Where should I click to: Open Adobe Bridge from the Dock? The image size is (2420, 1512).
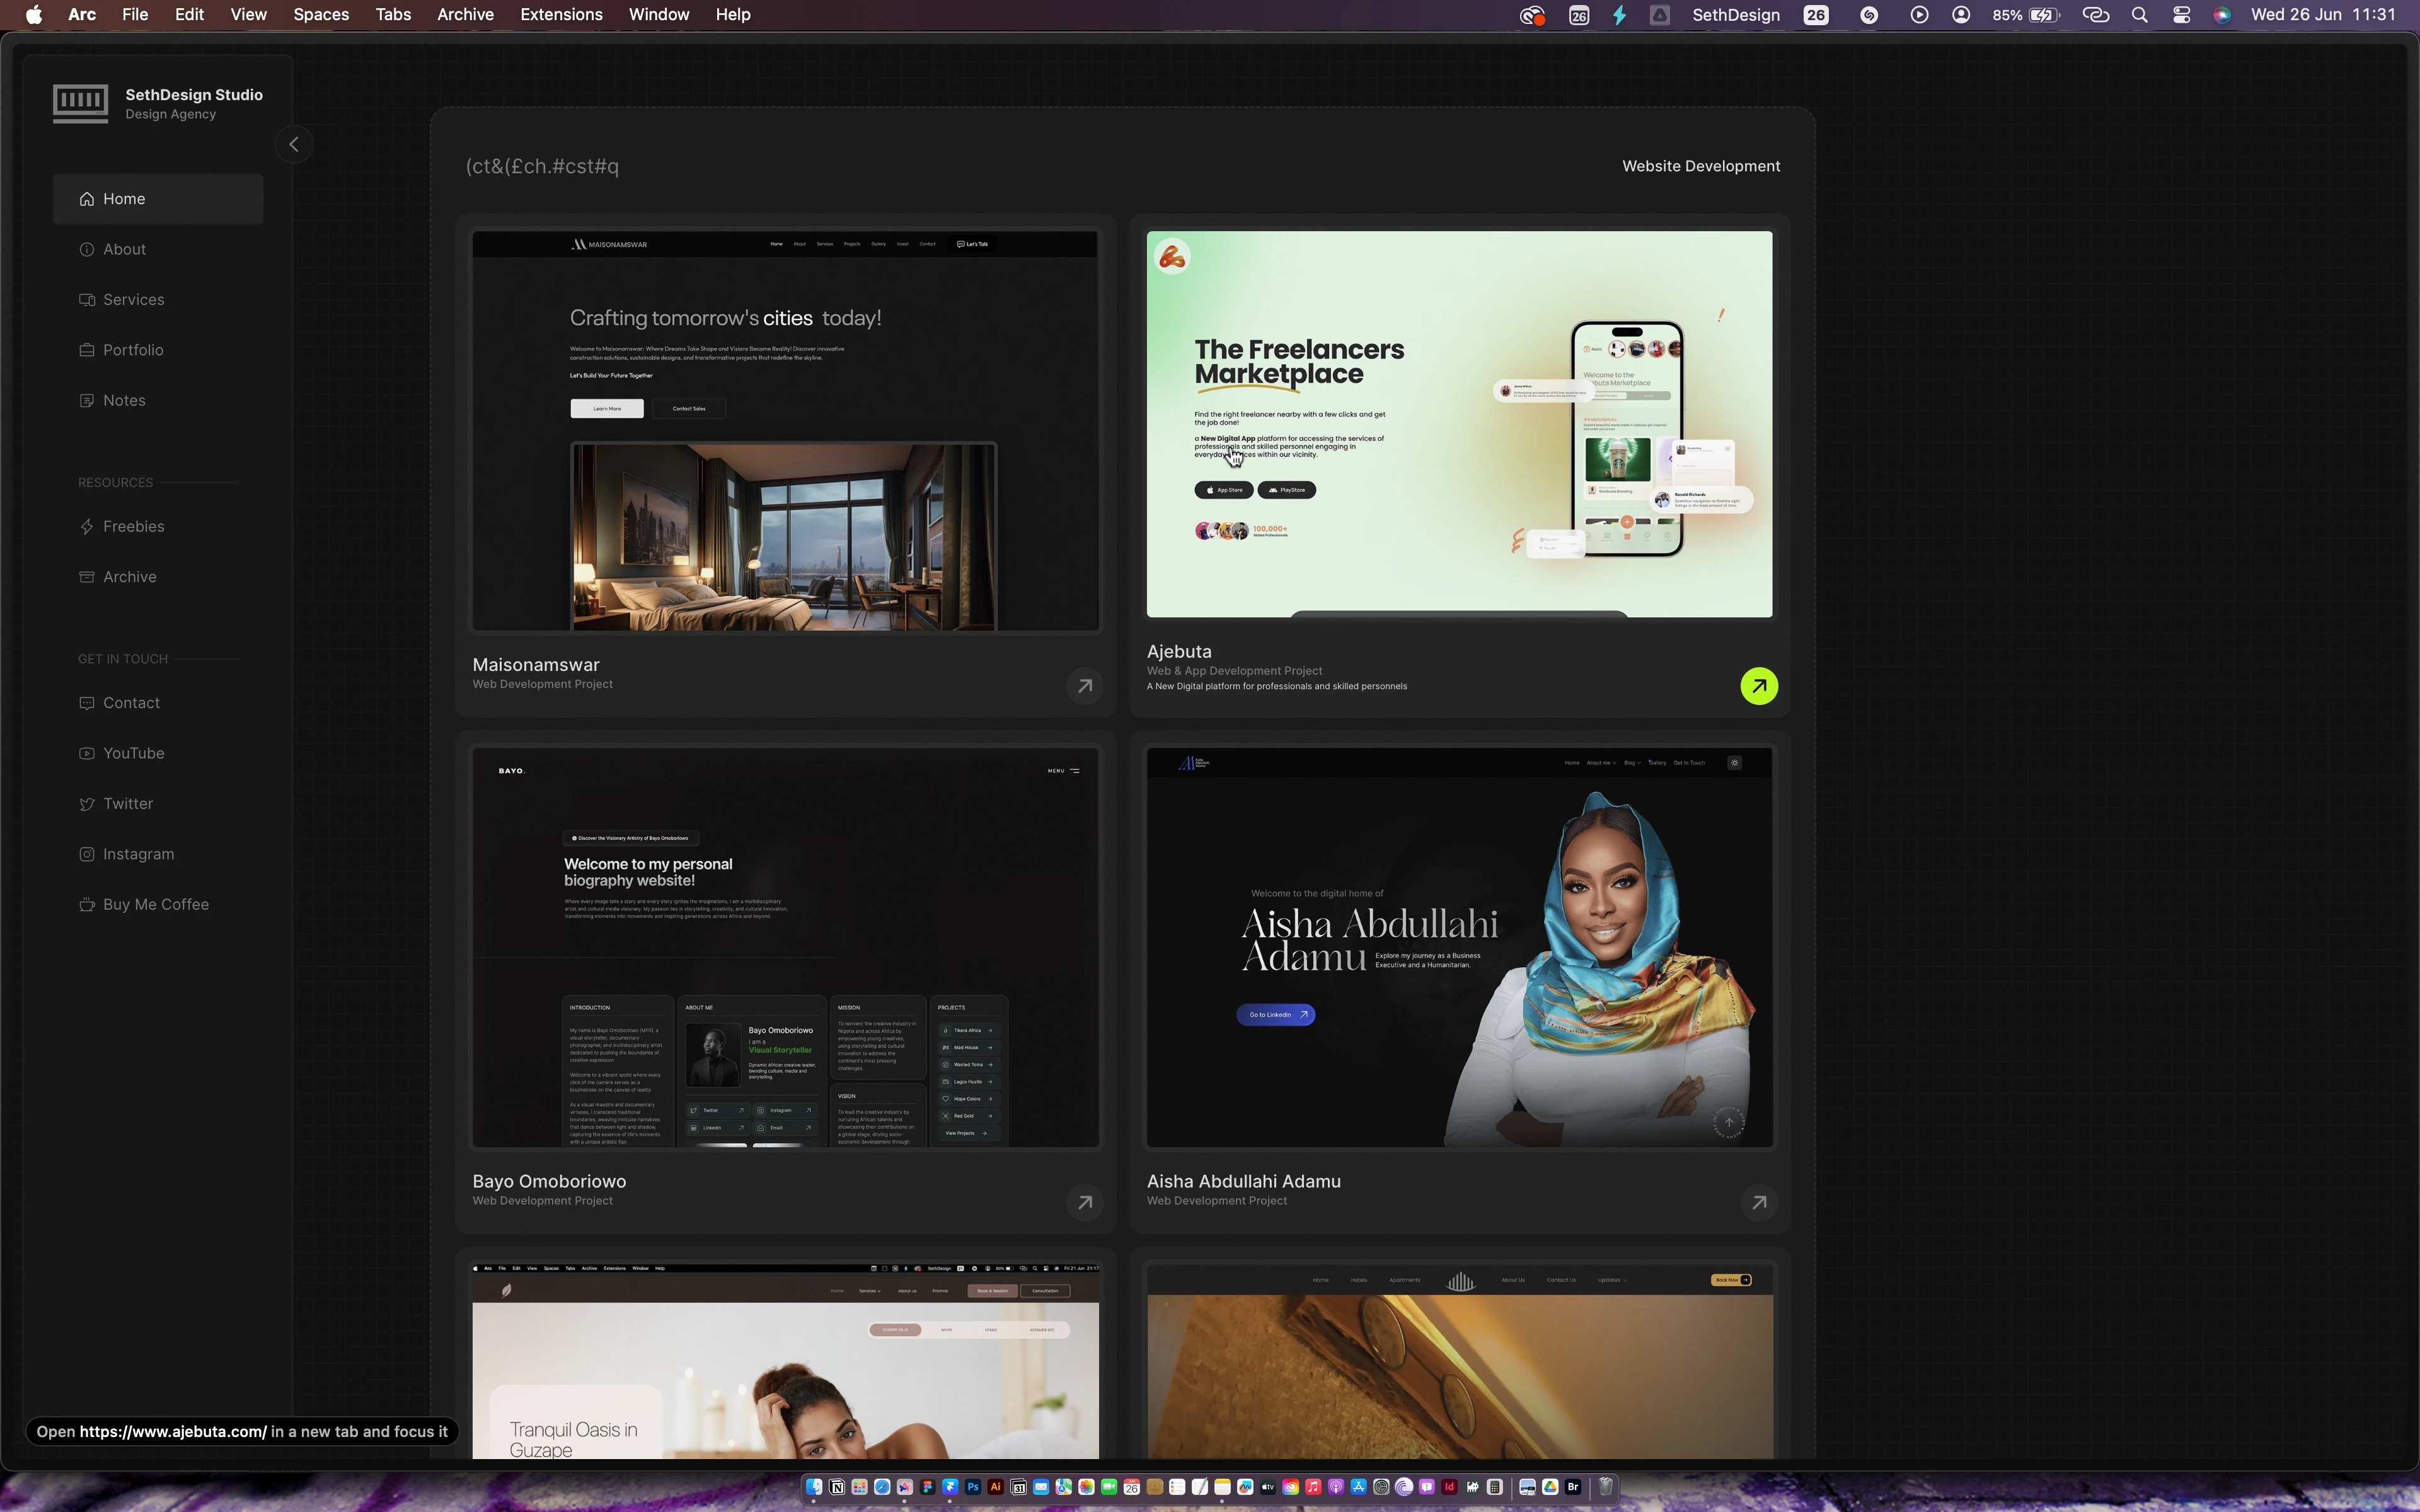[x=1573, y=1487]
